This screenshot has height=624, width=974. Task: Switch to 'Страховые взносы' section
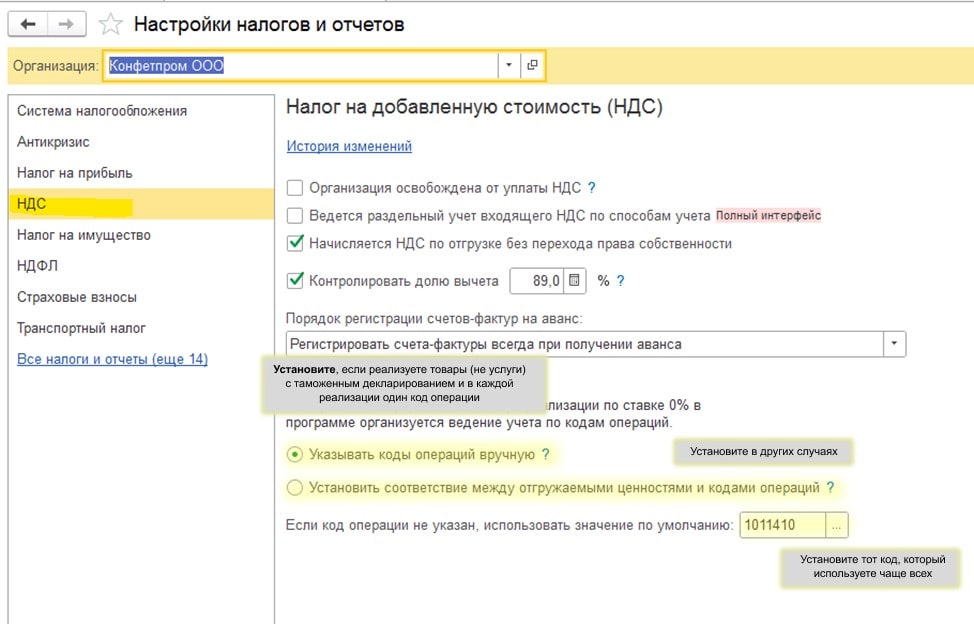click(77, 297)
